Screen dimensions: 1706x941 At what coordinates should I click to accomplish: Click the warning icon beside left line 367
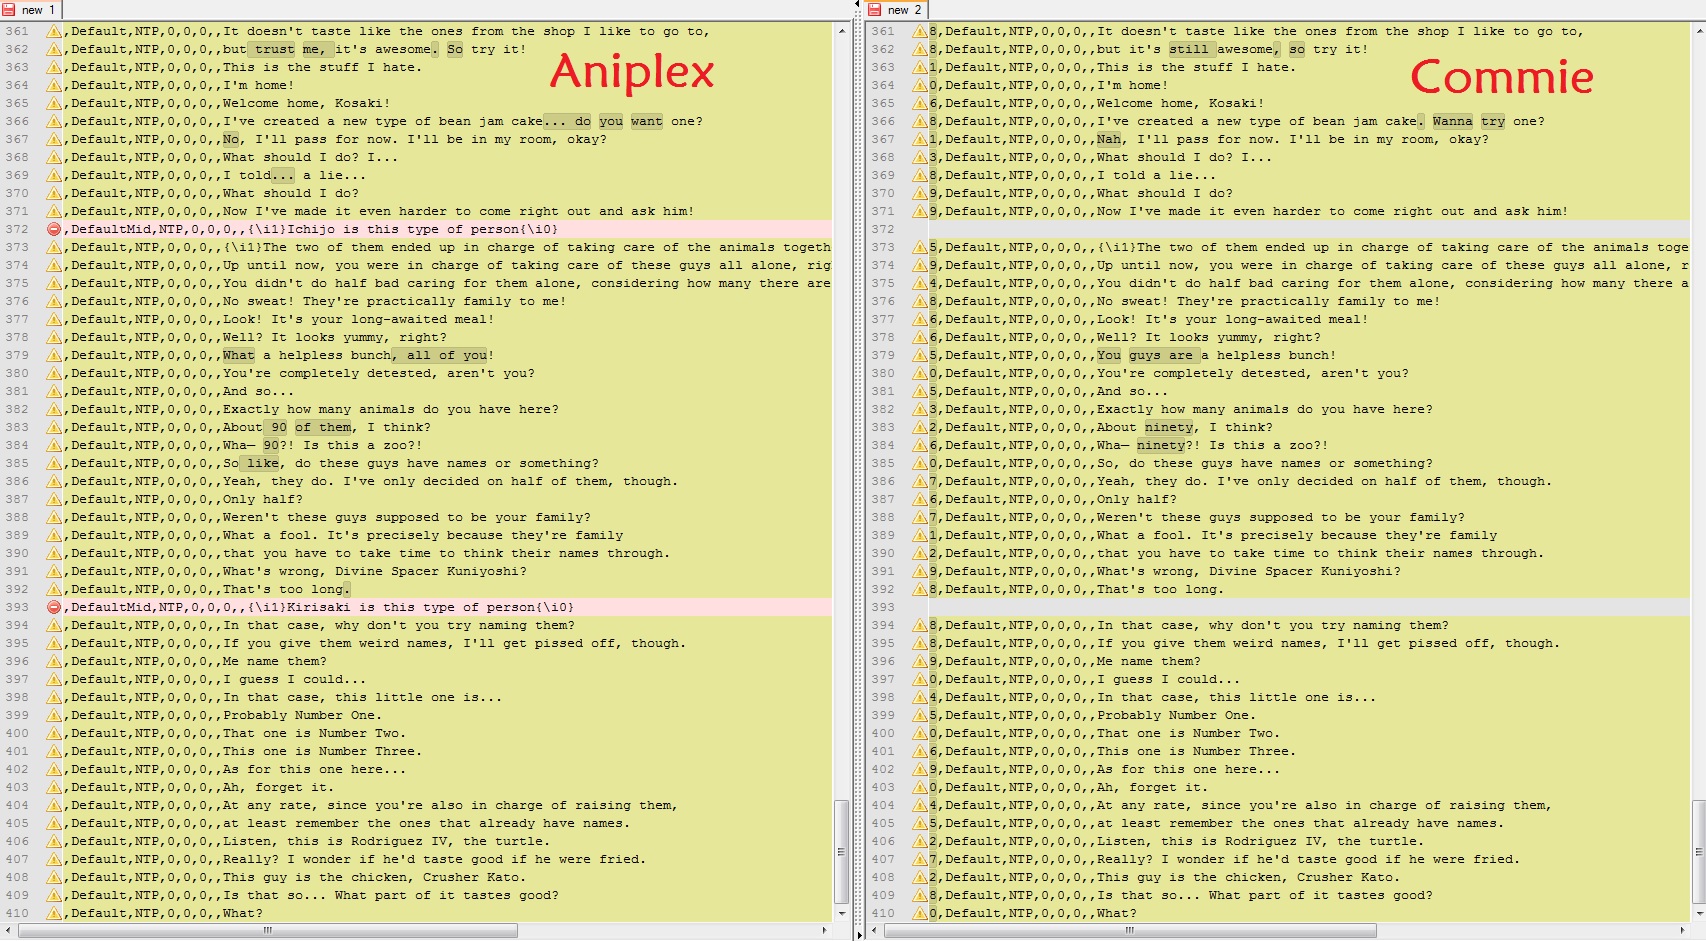[x=54, y=139]
